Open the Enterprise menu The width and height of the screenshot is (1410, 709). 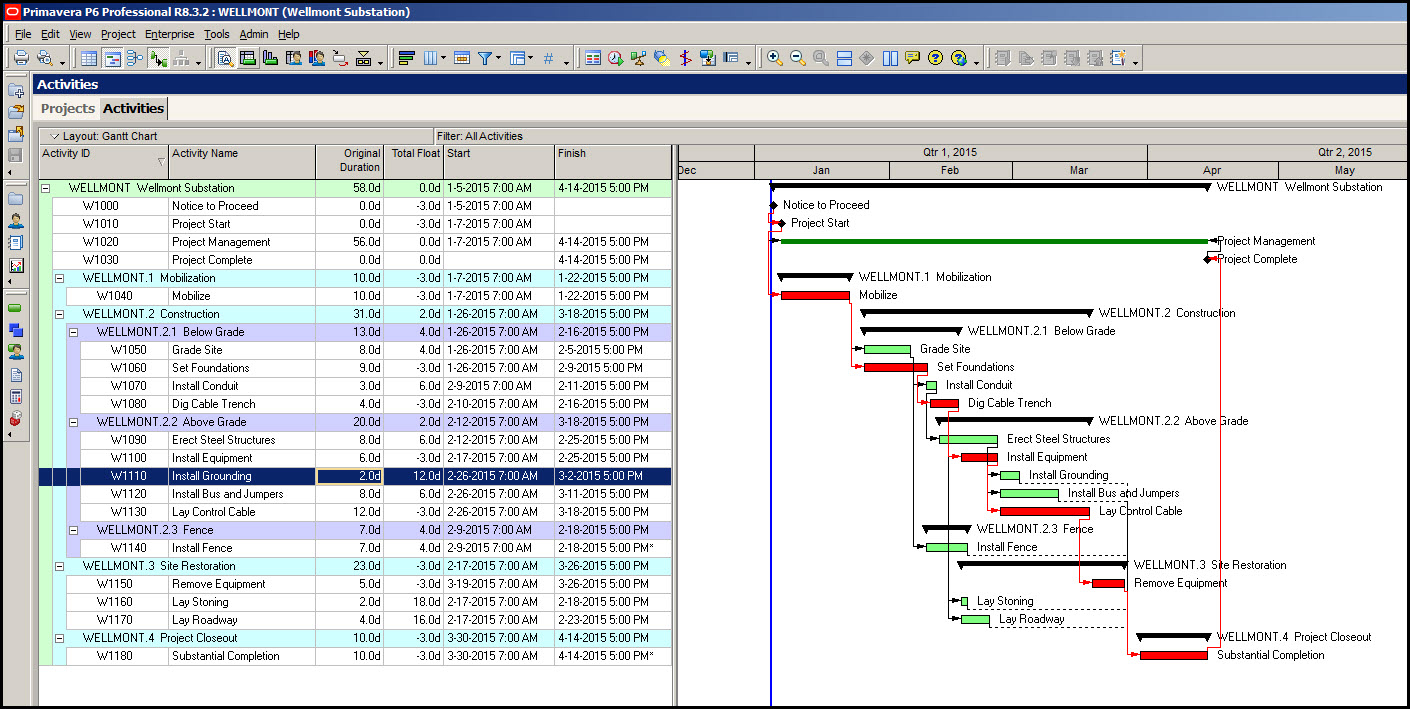(x=170, y=34)
